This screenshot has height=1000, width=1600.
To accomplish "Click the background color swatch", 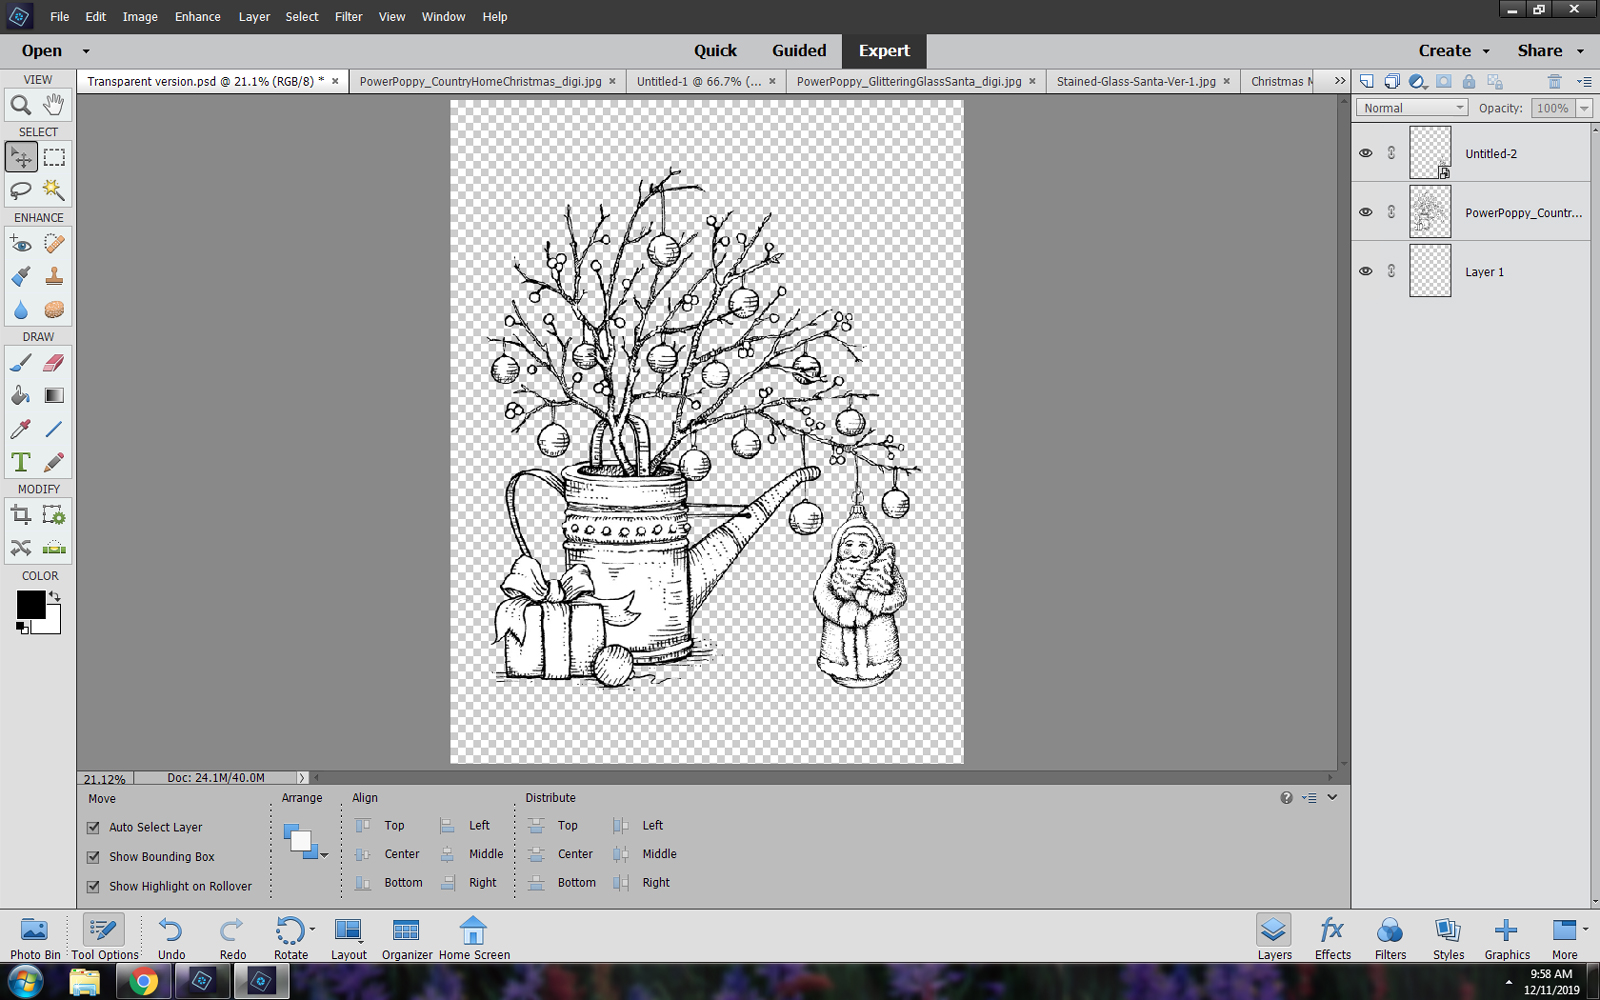I will (52, 625).
